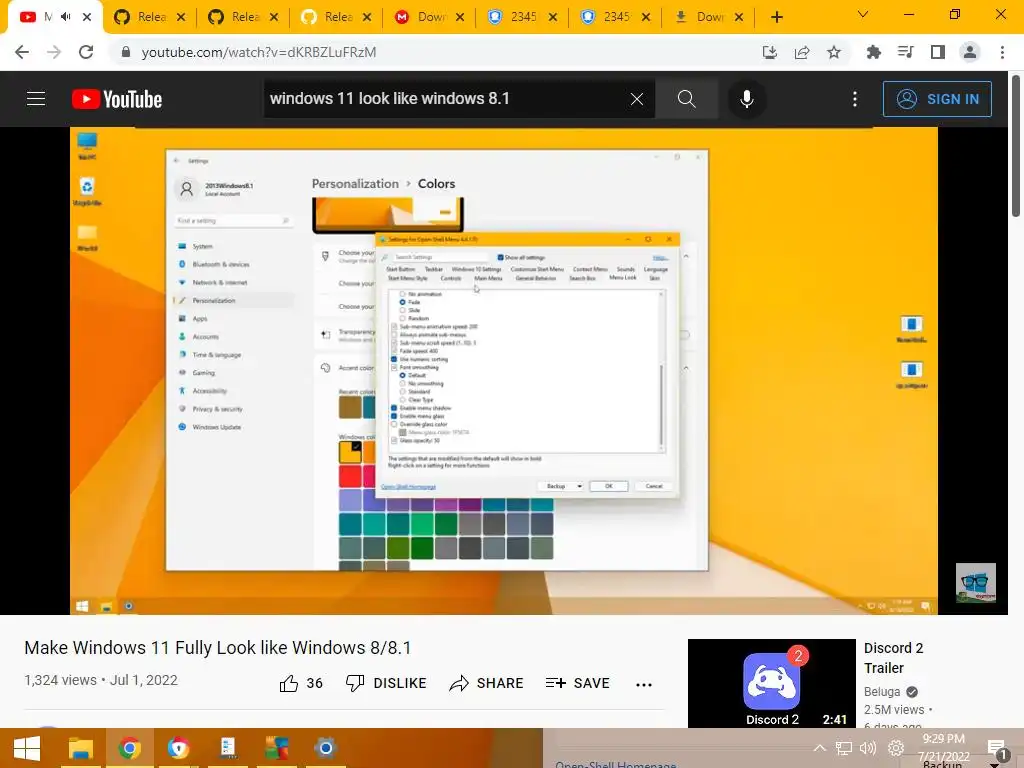This screenshot has height=768, width=1024.
Task: Open YouTube settings three-dot menu
Action: (x=855, y=99)
